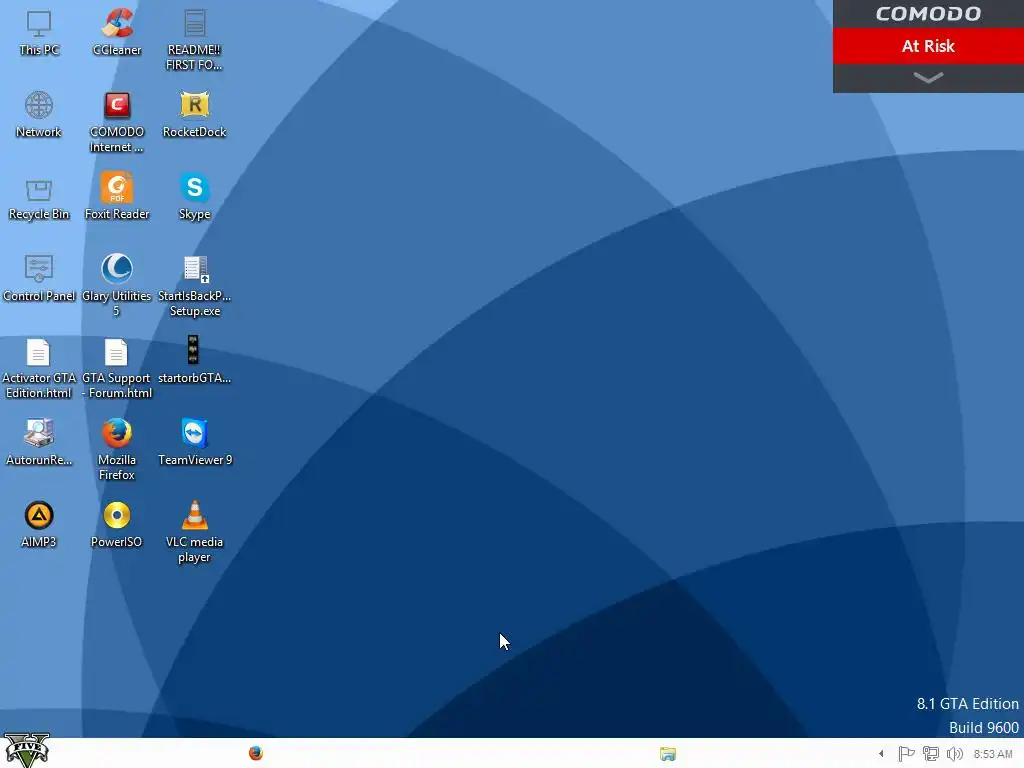Select GTA Support - Forum.html file
Viewport: 1024px width, 768px height.
coord(117,368)
